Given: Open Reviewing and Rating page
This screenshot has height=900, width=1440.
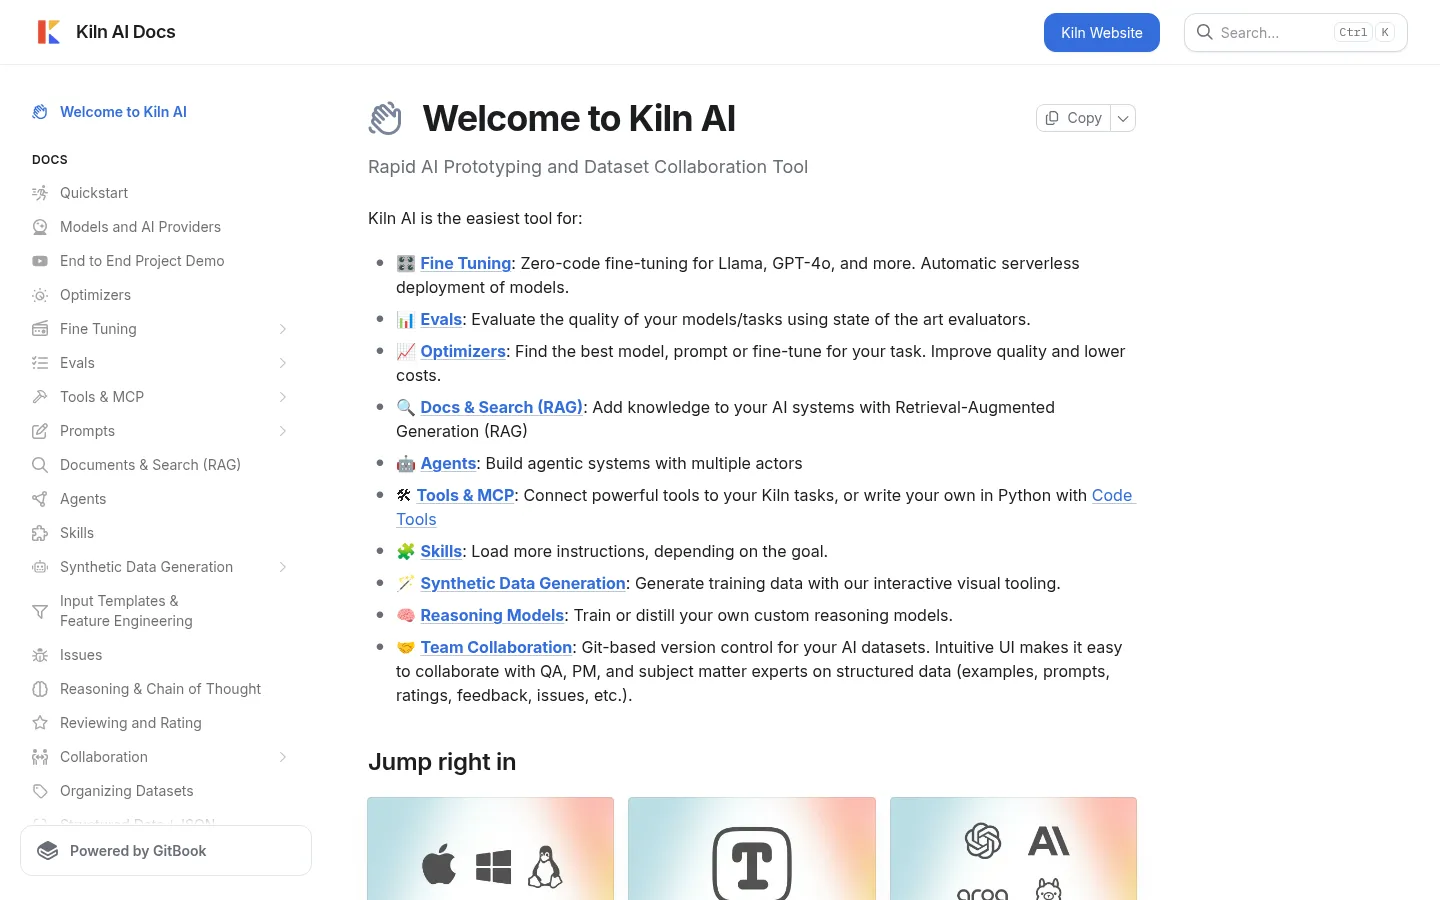Looking at the screenshot, I should [160, 723].
